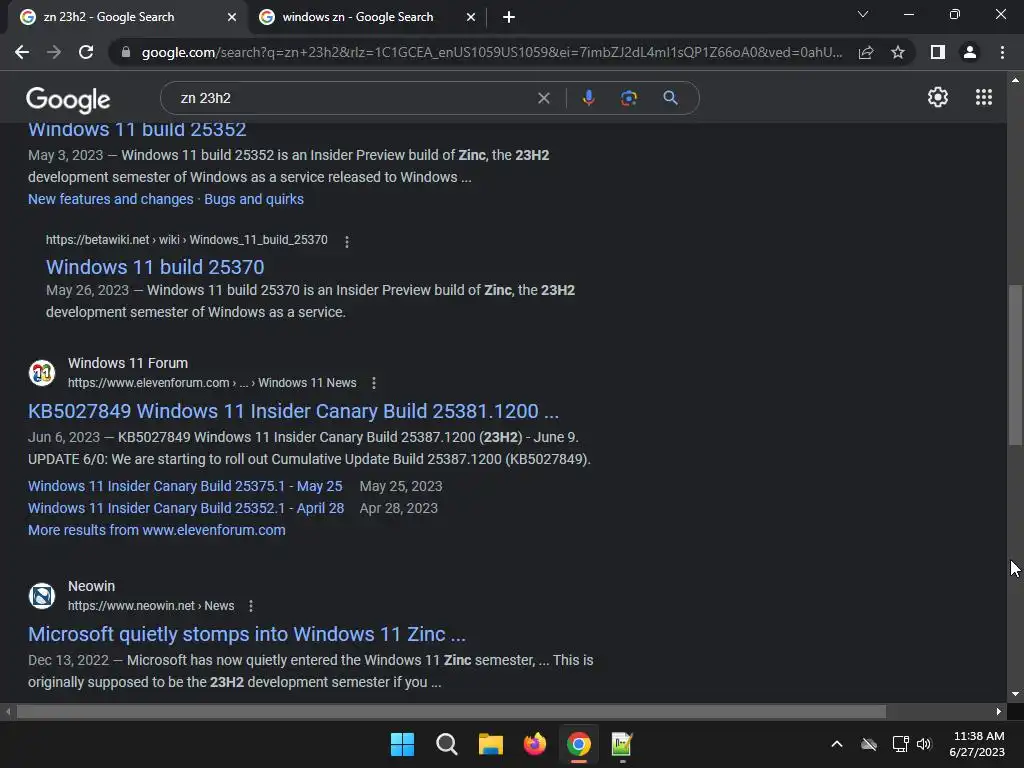Open 'More results from www.elevenforum.com'
The height and width of the screenshot is (768, 1024).
pos(157,530)
